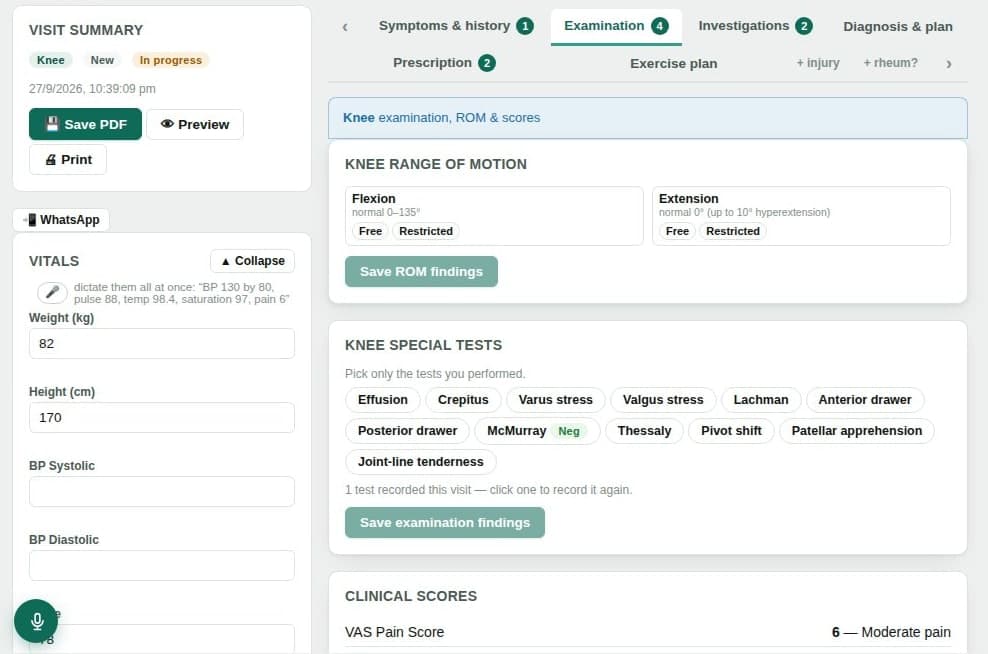Select the Anterior drawer test

864,399
